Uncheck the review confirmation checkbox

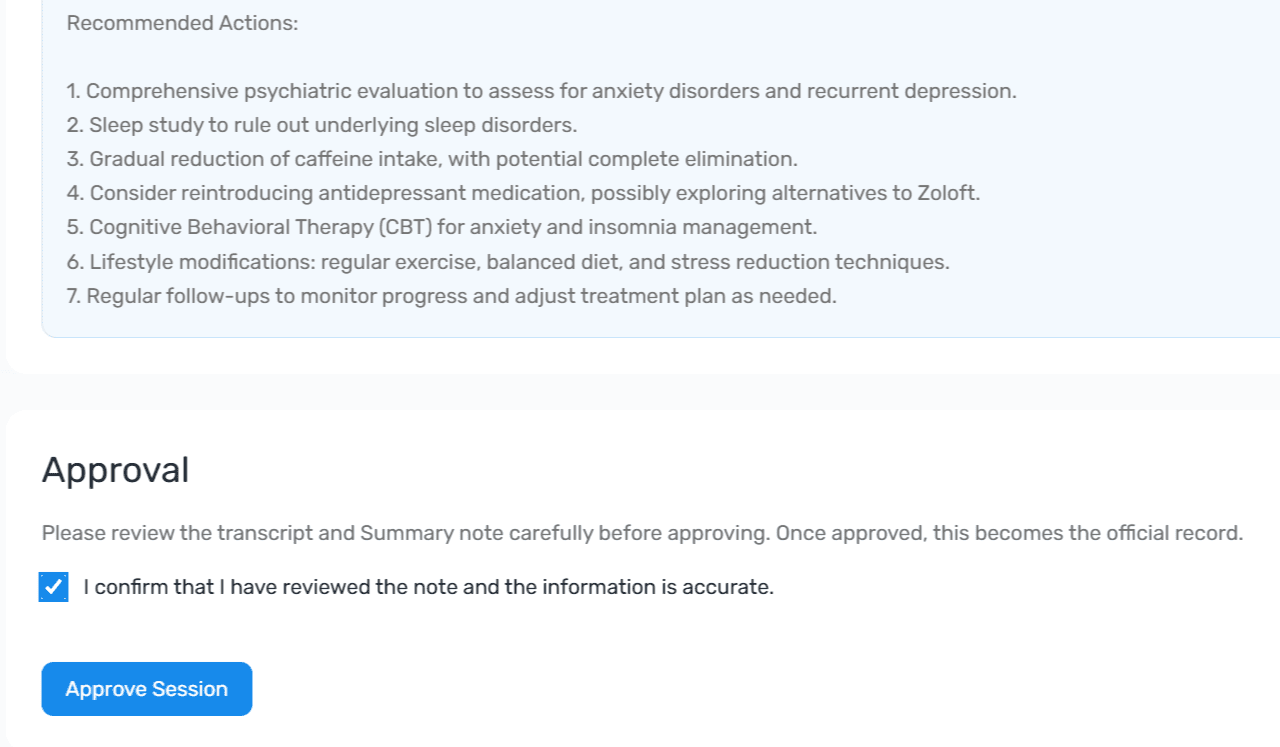(x=54, y=587)
